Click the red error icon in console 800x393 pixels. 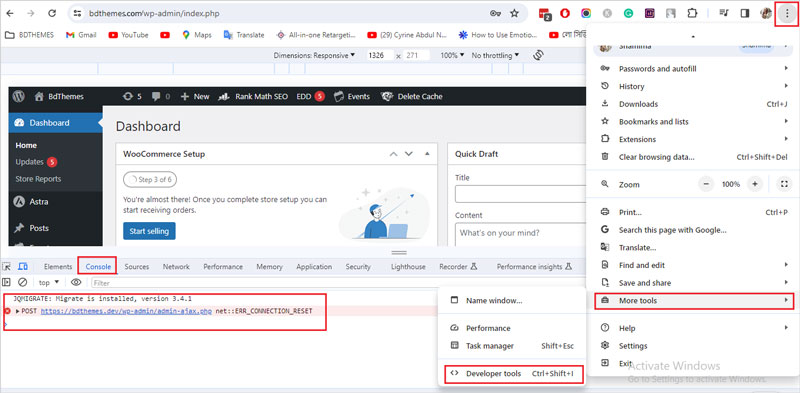pos(8,311)
